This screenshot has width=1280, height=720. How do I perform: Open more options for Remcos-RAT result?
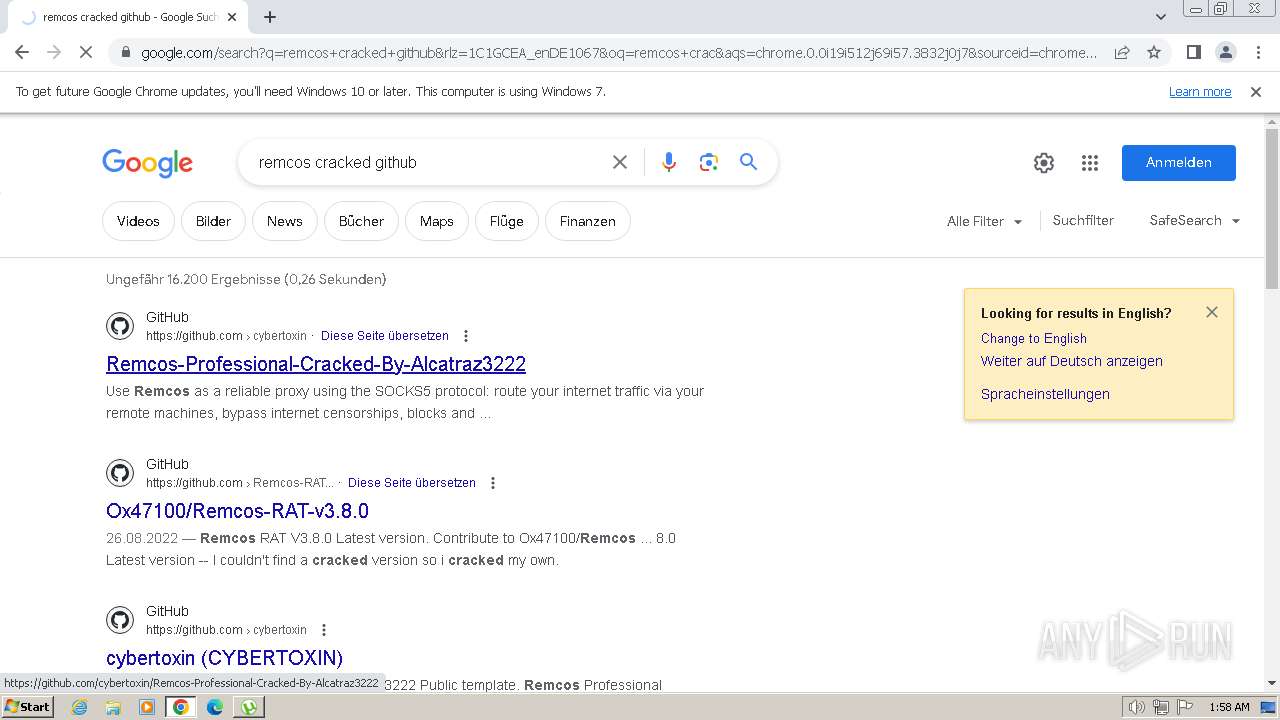tap(492, 483)
